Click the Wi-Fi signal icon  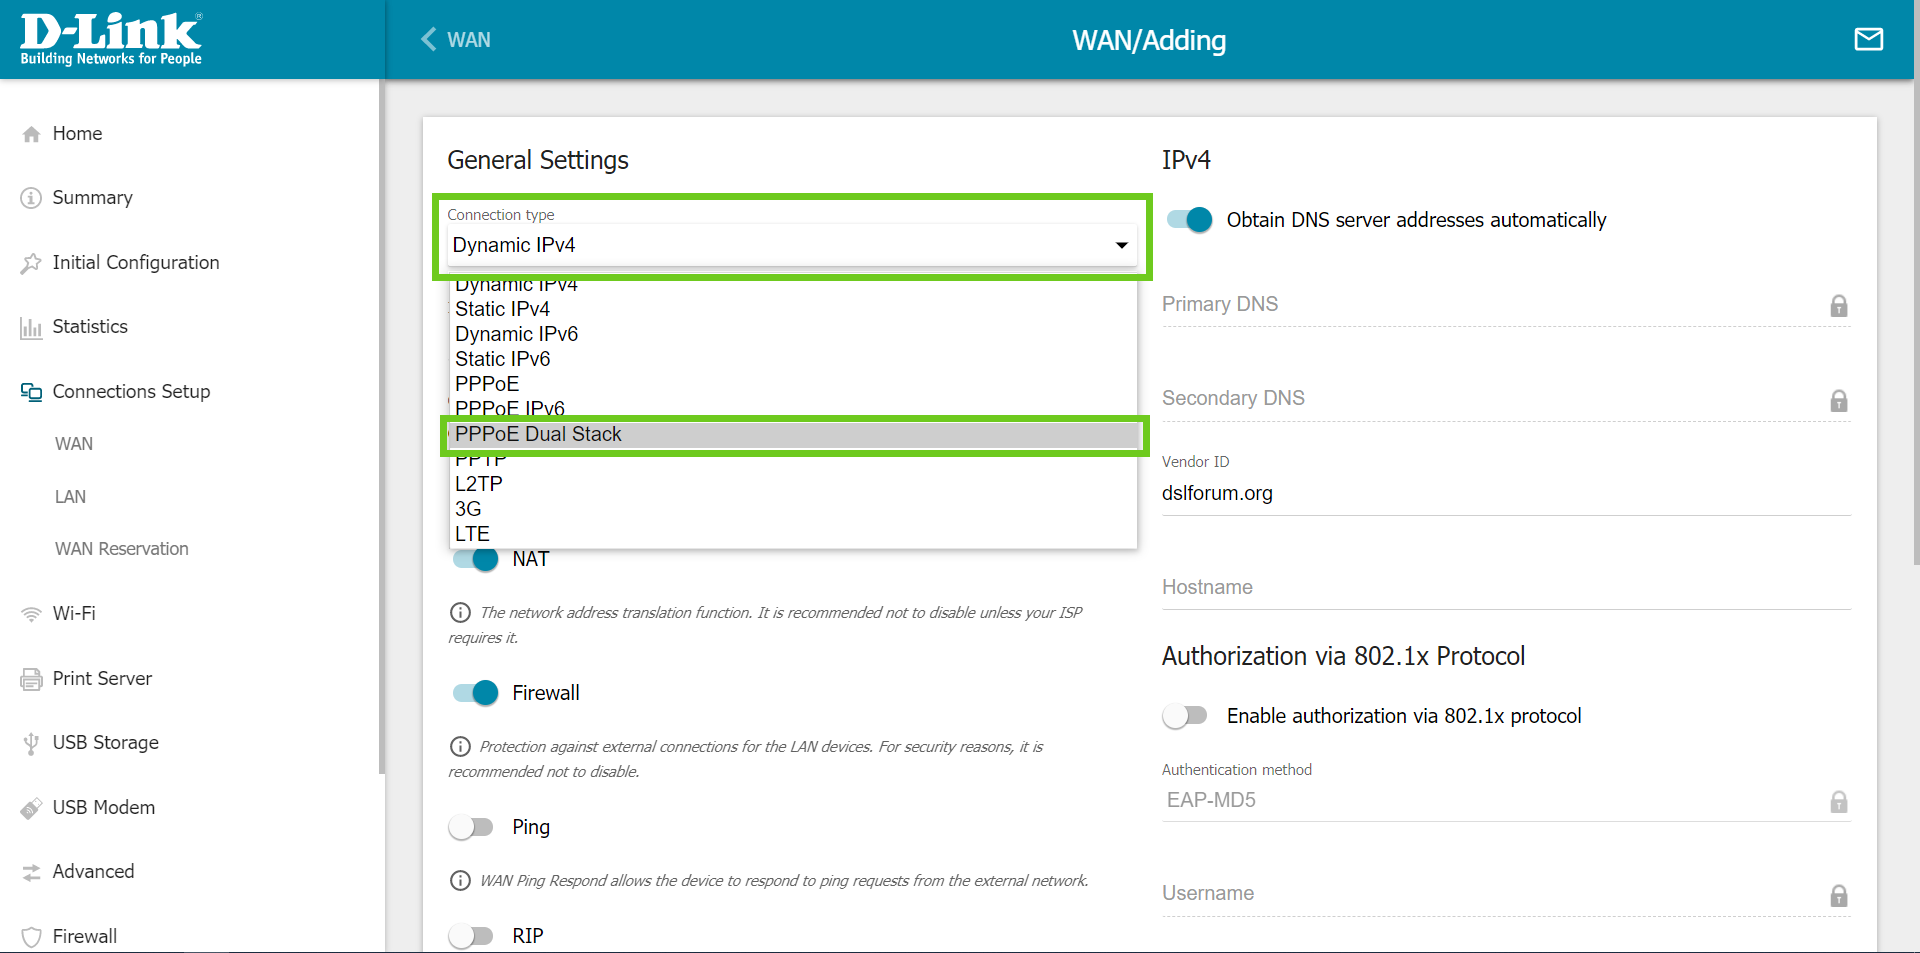[32, 614]
